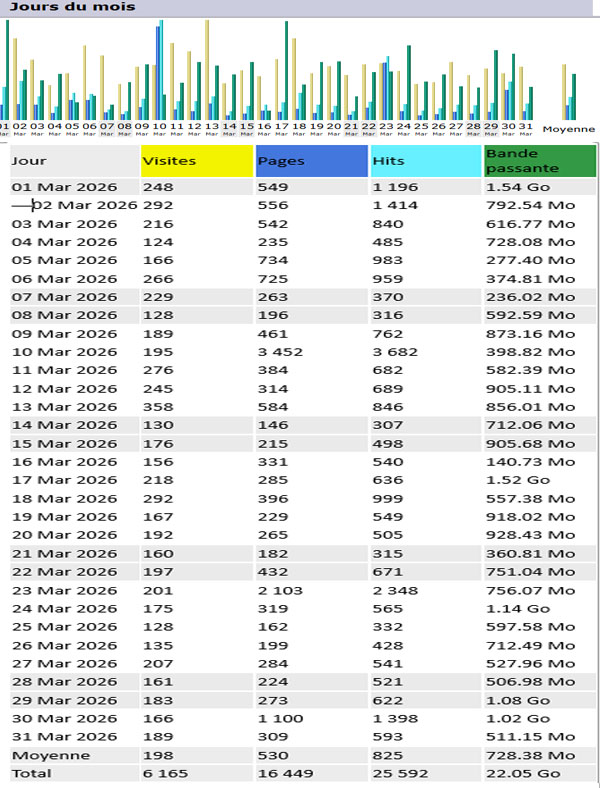
Task: Click the green Bande passante header
Action: (540, 161)
